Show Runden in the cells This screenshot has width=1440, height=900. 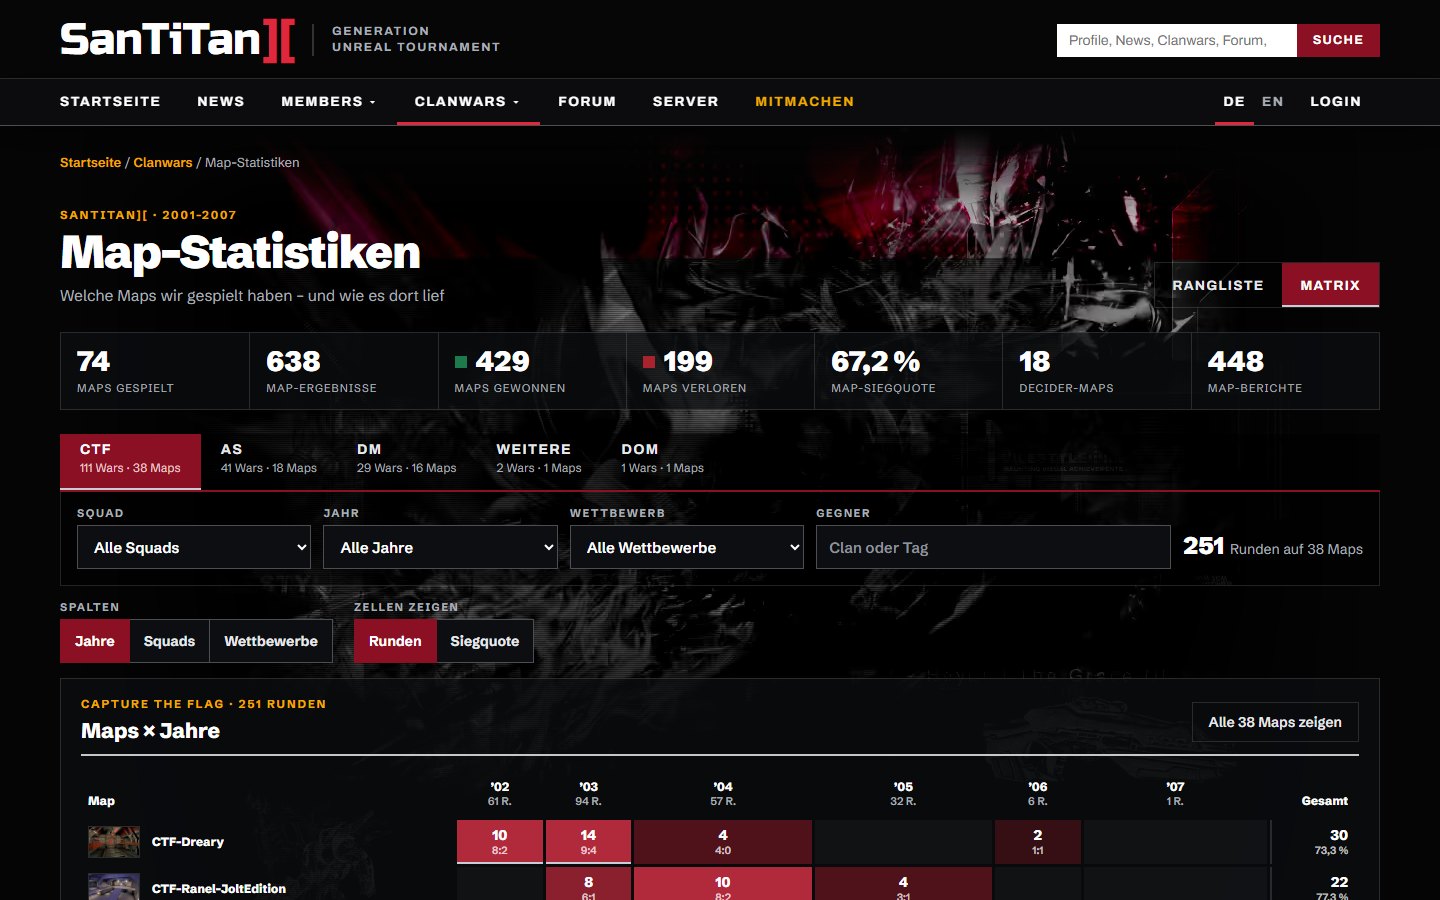coord(395,641)
